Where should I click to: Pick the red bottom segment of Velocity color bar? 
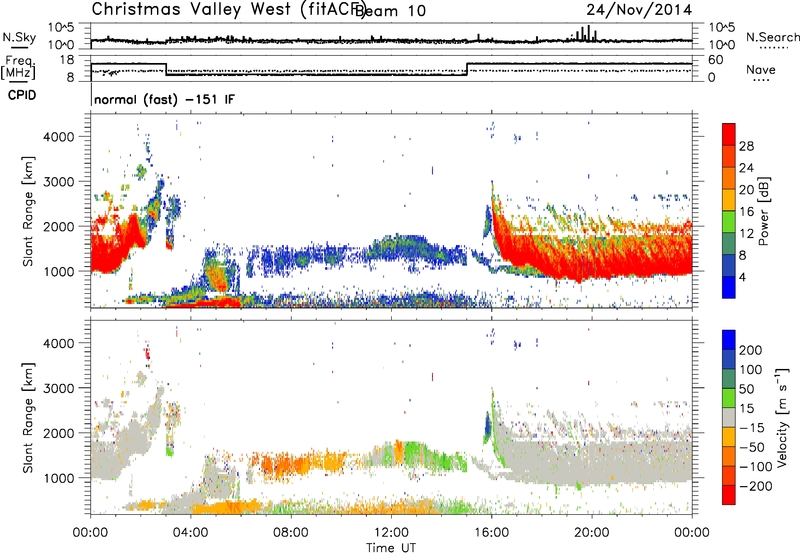point(729,495)
